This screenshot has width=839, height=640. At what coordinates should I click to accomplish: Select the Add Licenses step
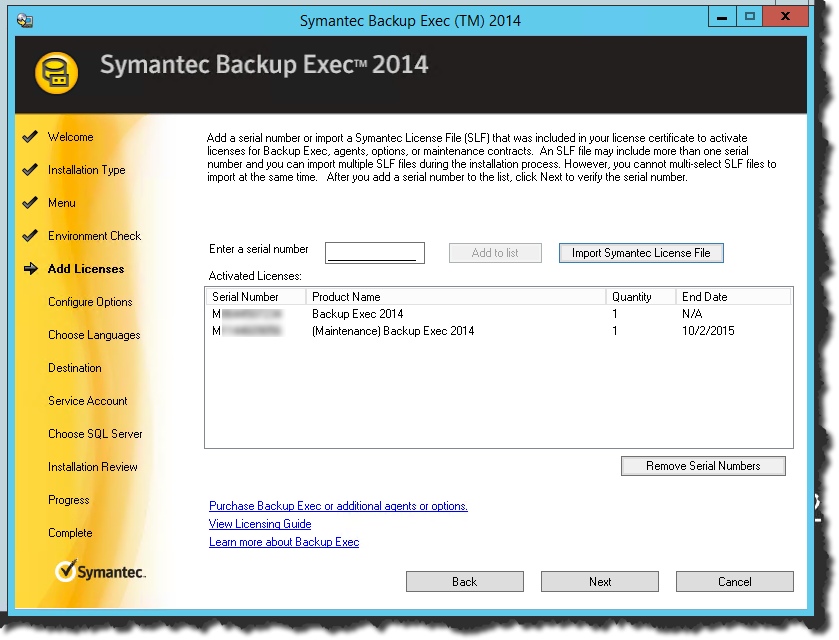86,269
